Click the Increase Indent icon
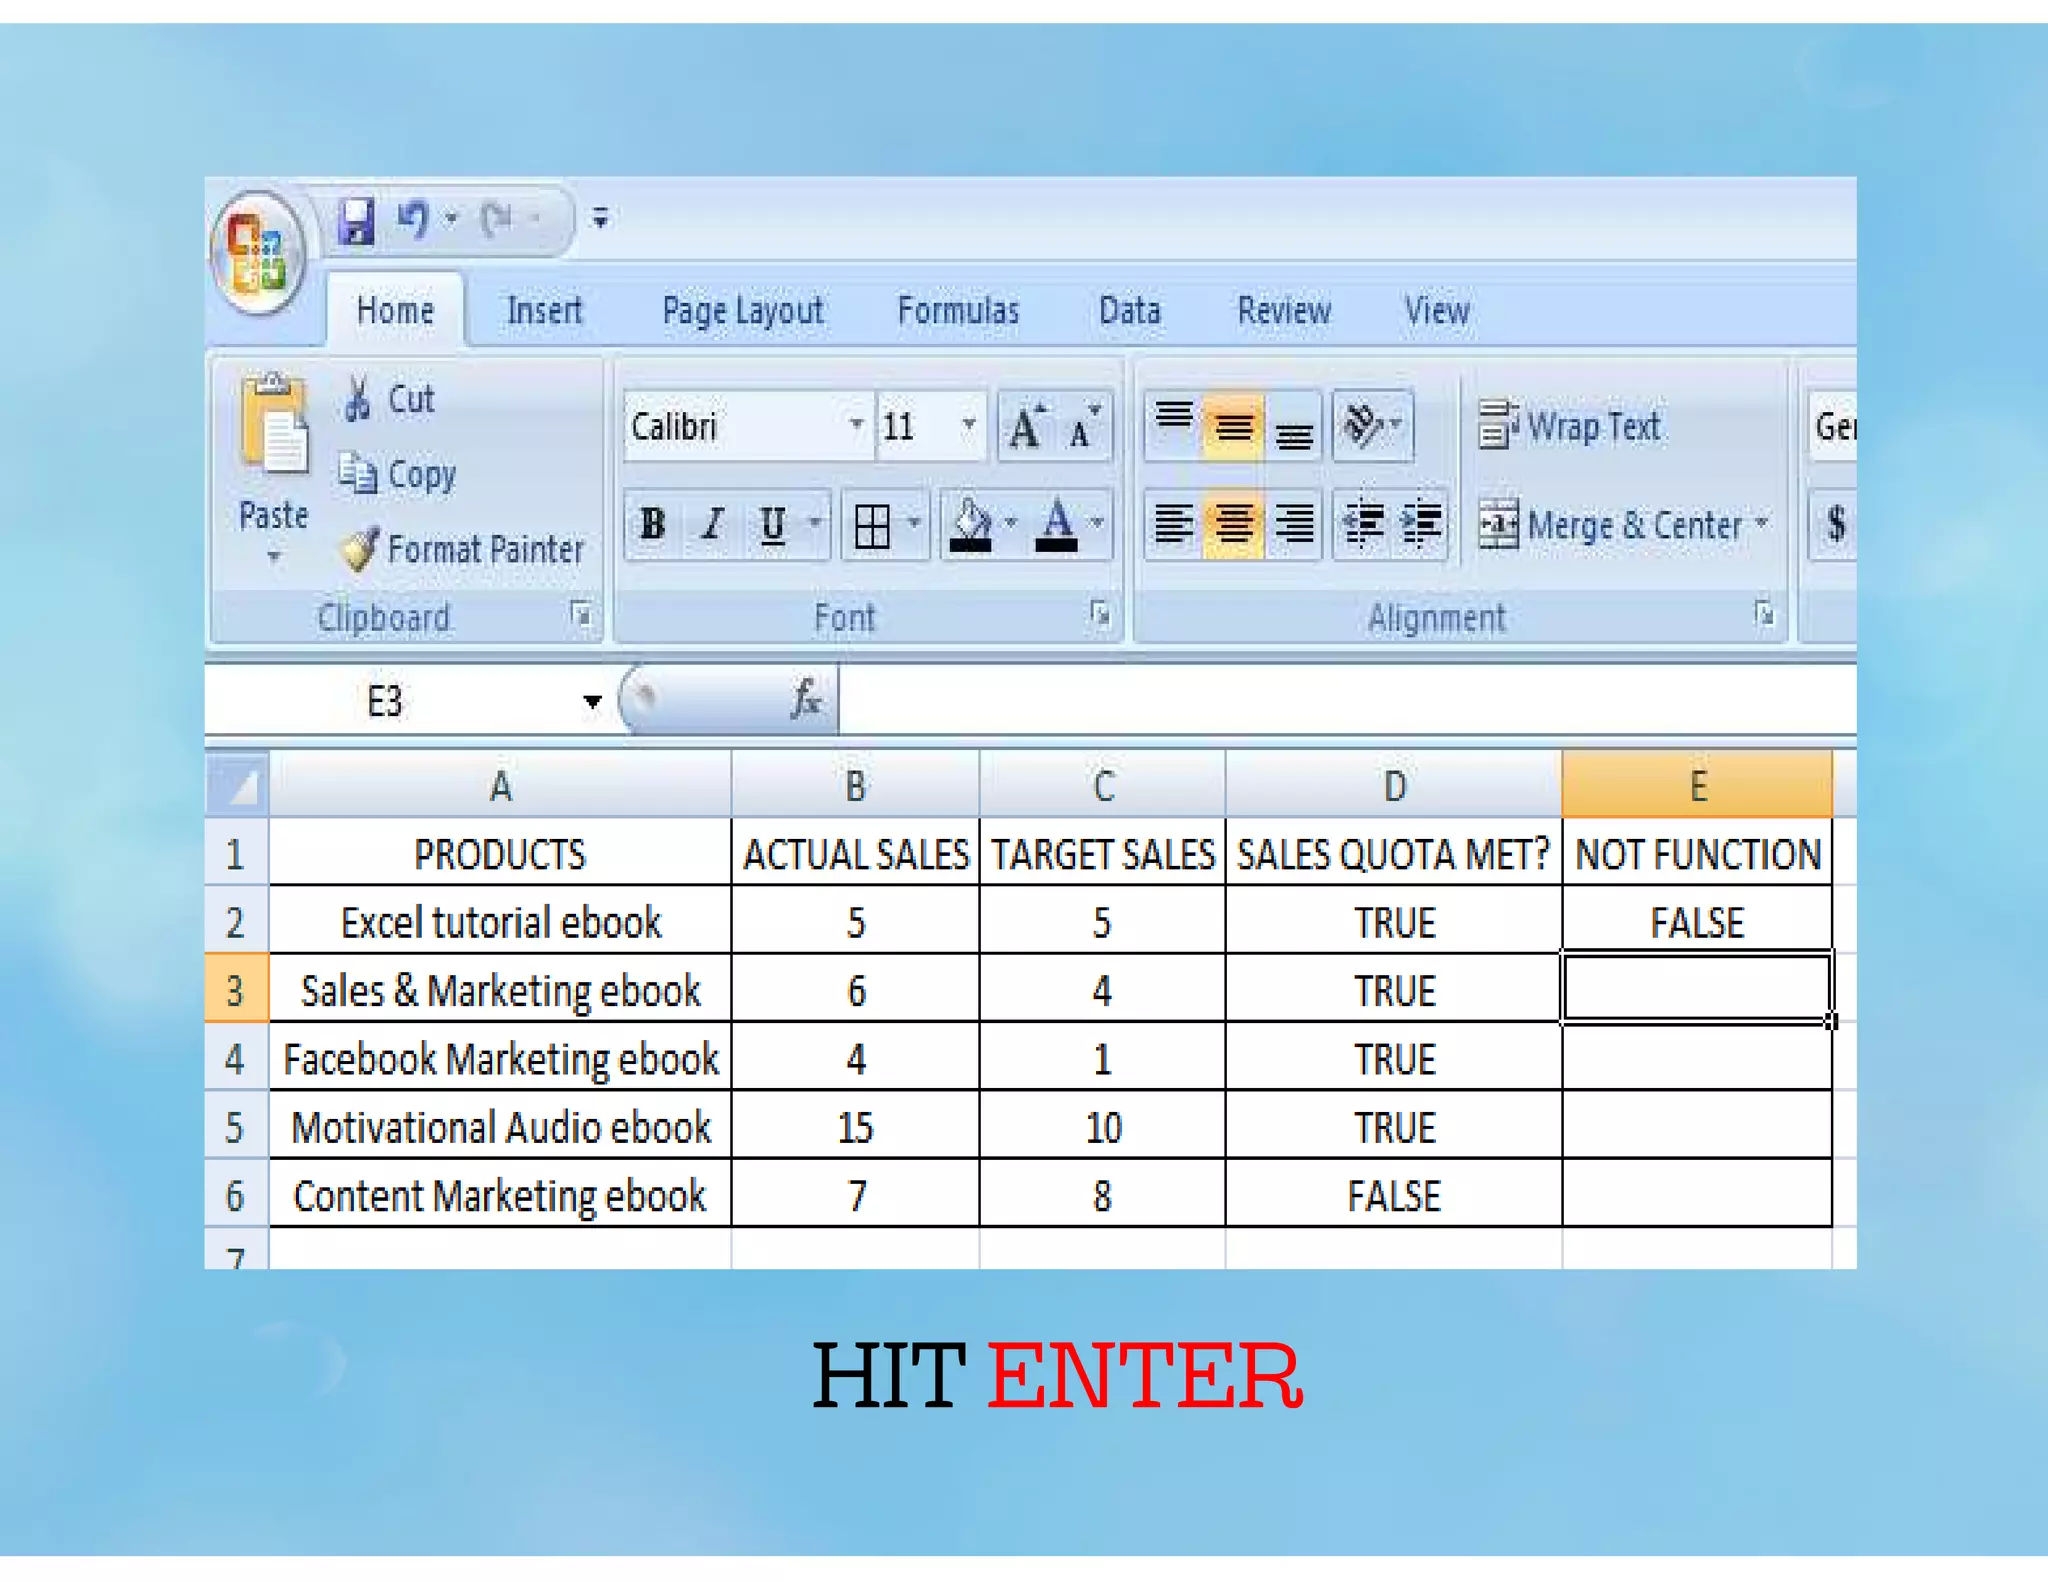The width and height of the screenshot is (2048, 1582). click(1421, 524)
